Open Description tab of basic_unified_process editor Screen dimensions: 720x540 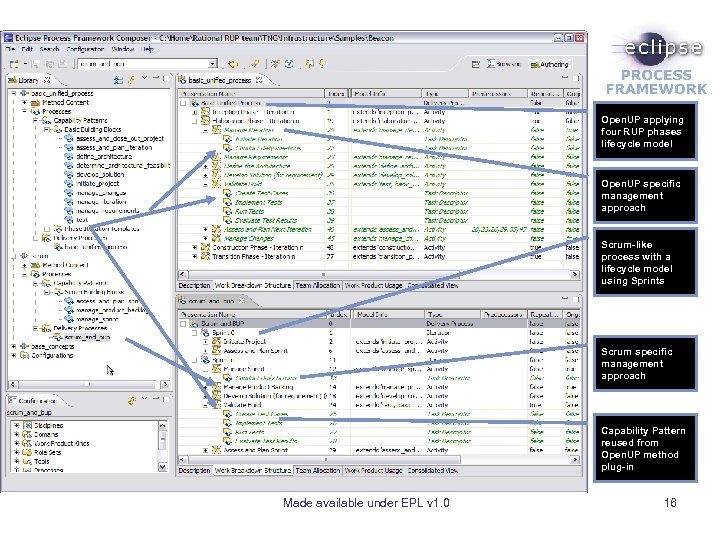point(194,285)
